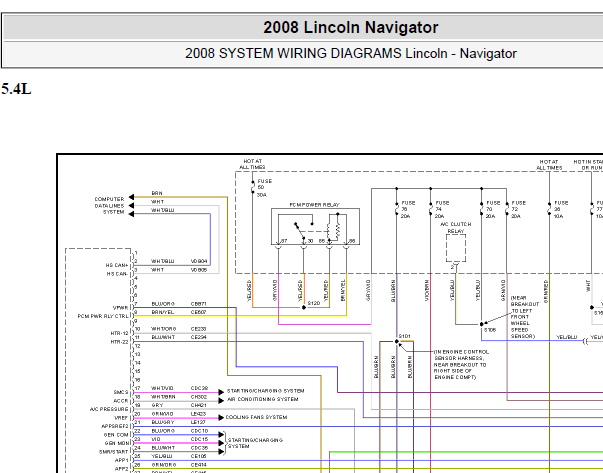Select the "S120" splice label
Screen dimensions: 603x473
314,303
